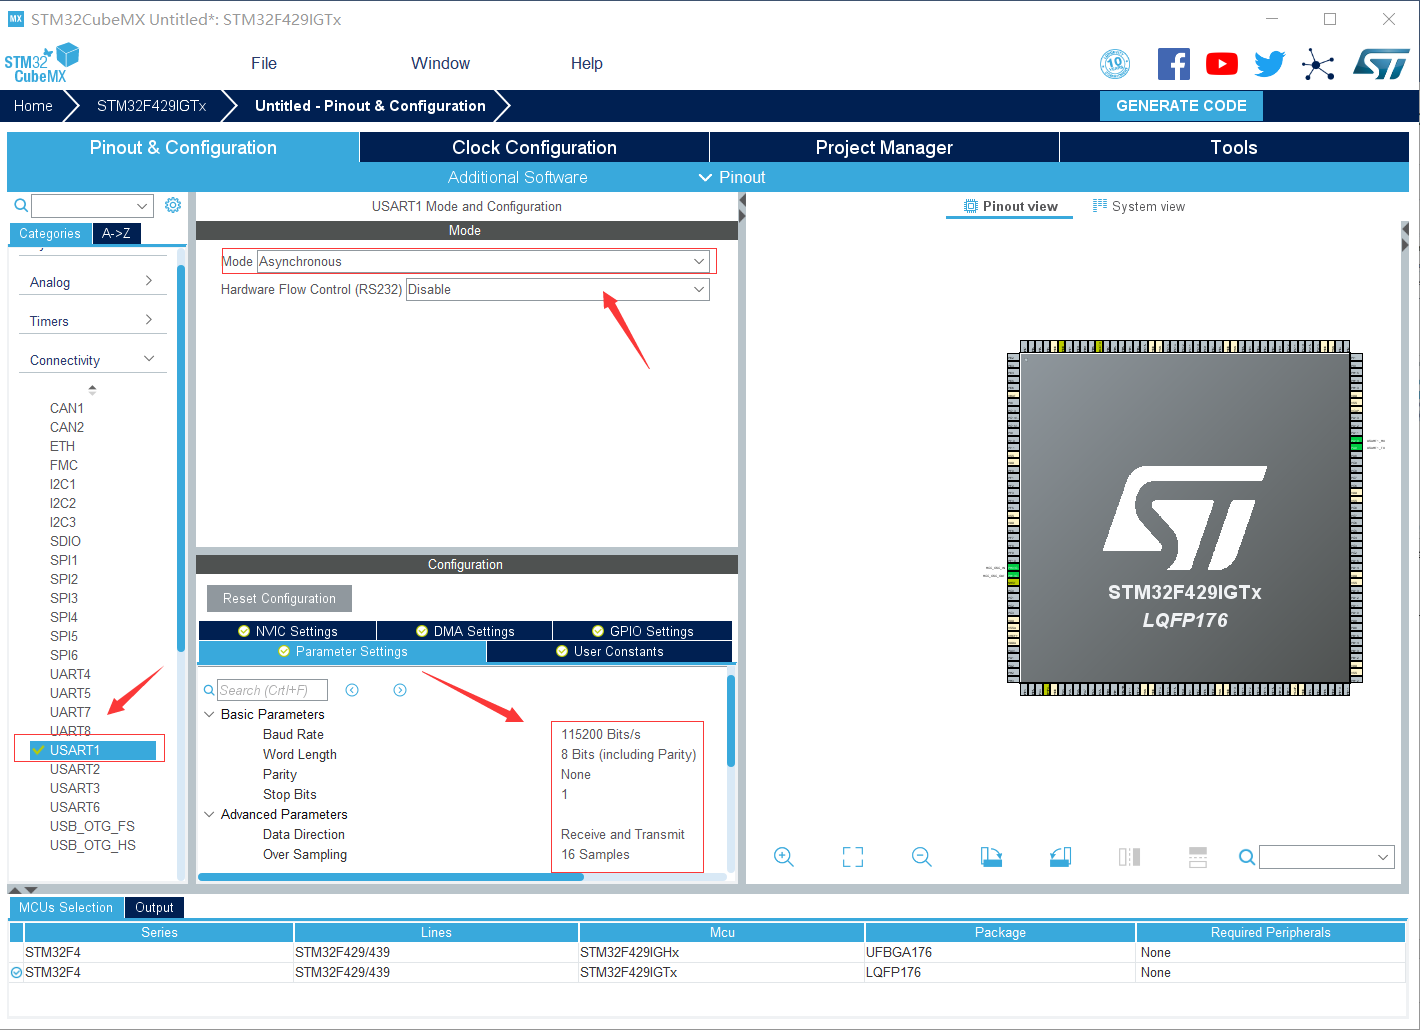
Task: Switch to Tools tab
Action: coord(1234,147)
